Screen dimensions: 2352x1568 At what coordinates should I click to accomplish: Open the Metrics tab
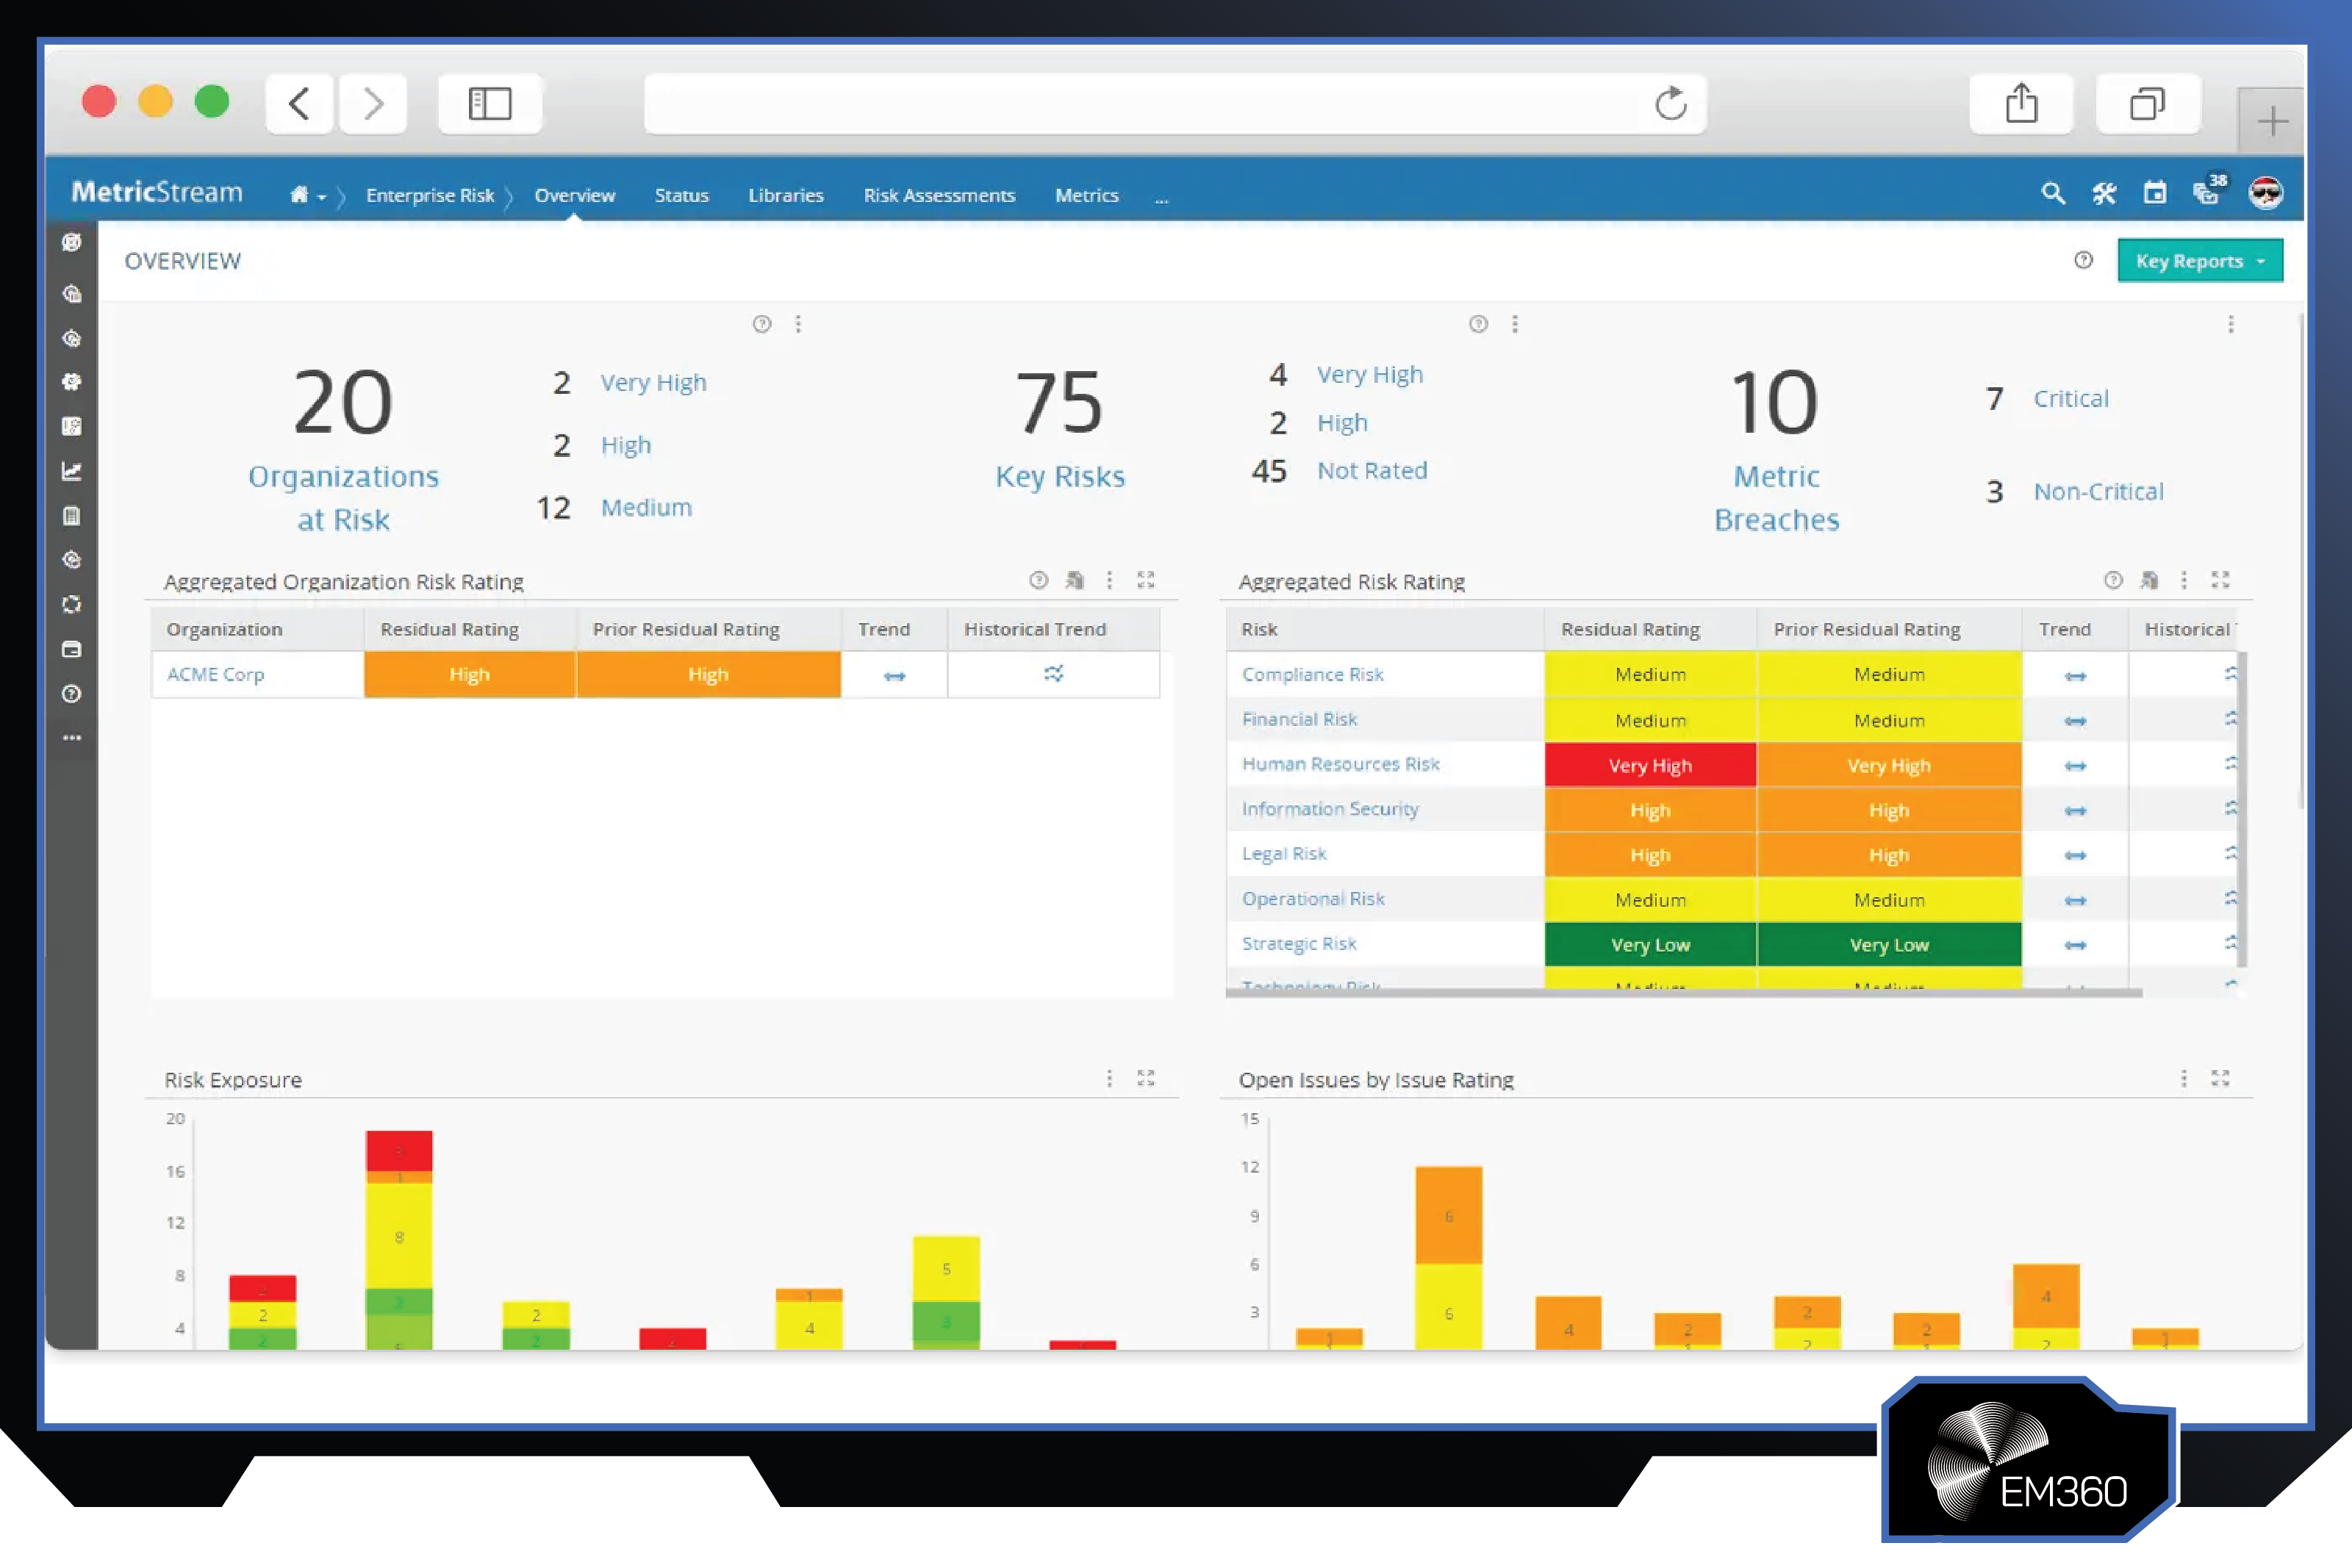click(x=1086, y=196)
